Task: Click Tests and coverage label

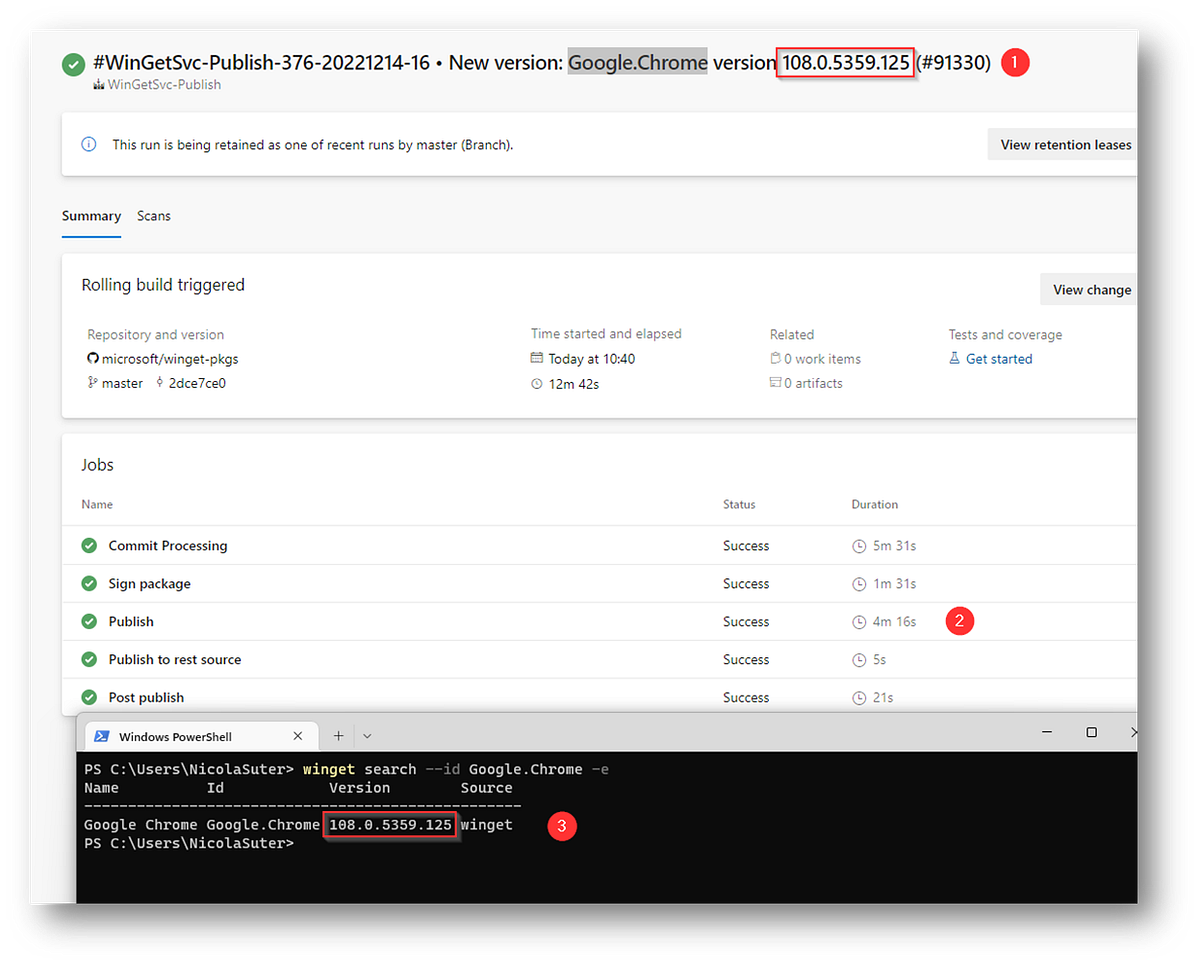Action: click(x=1005, y=335)
